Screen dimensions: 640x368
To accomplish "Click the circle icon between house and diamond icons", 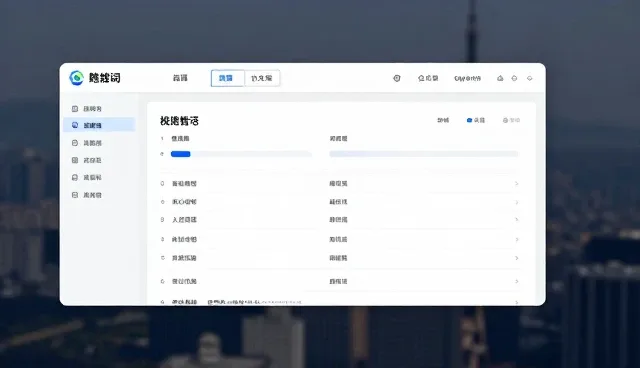I will tap(514, 78).
